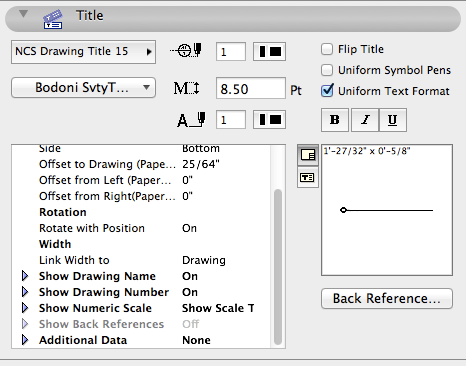Open the symbol pen color swatch

pos(269,52)
